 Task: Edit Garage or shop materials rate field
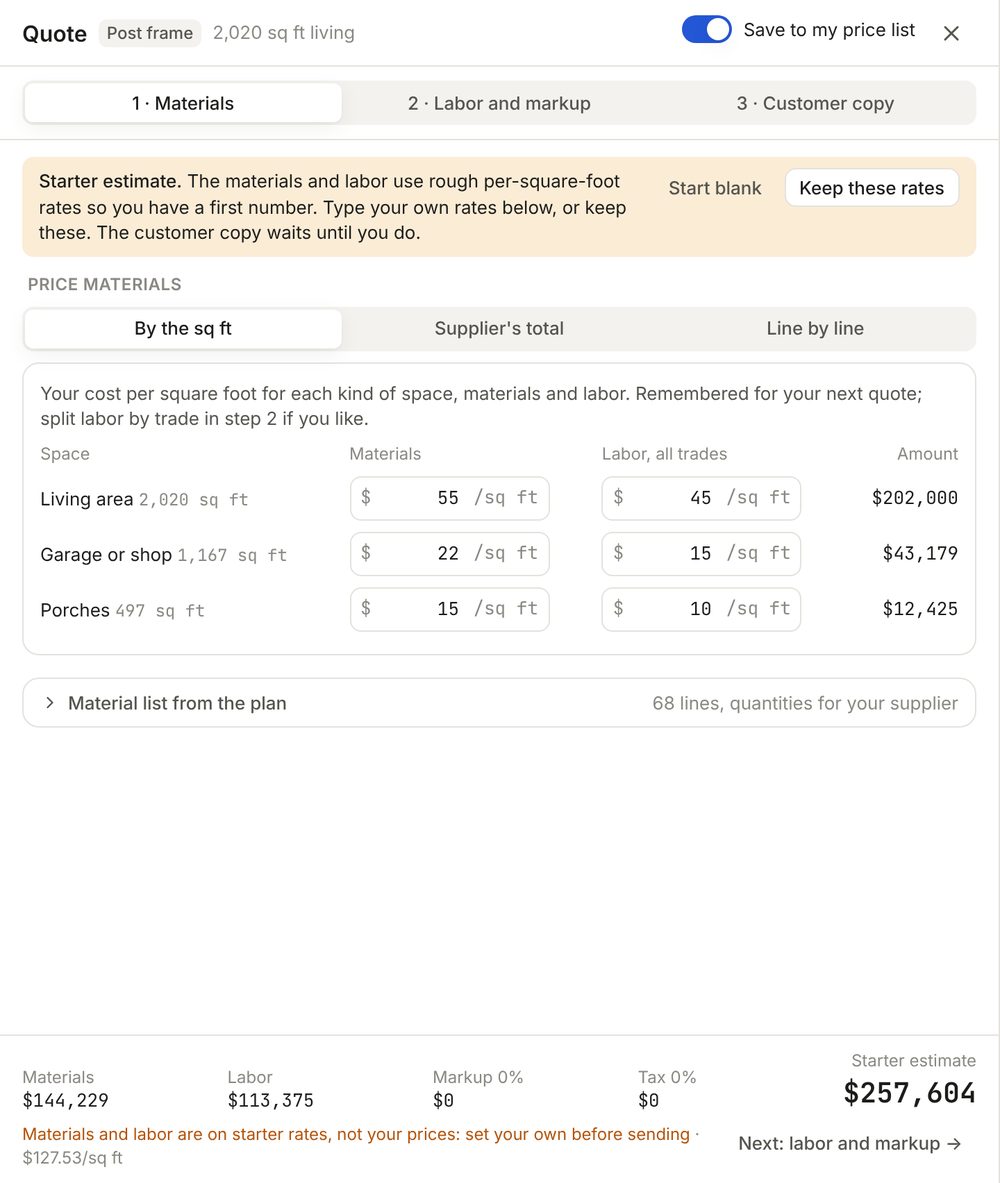click(450, 554)
